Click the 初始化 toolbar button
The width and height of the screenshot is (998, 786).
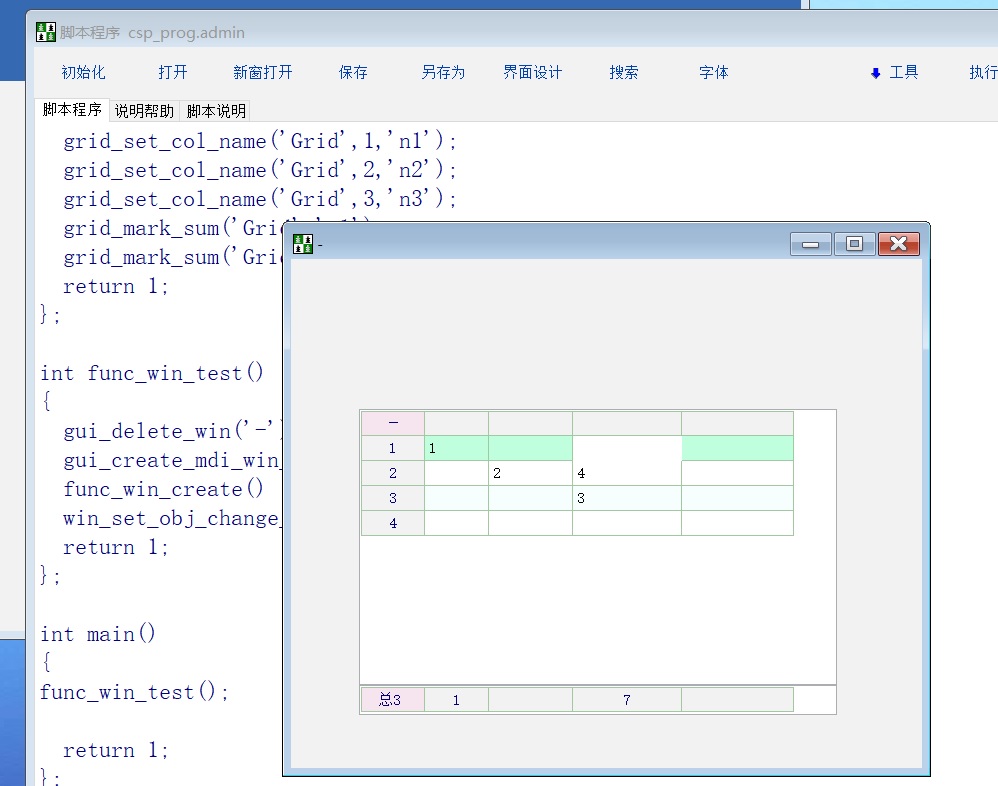(x=83, y=72)
